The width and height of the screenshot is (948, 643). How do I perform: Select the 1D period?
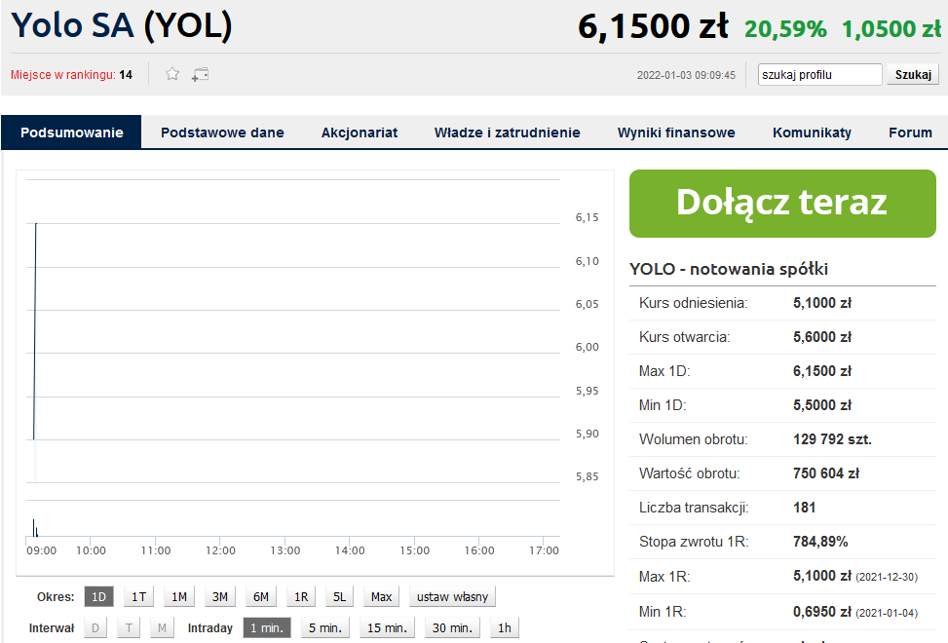coord(99,596)
